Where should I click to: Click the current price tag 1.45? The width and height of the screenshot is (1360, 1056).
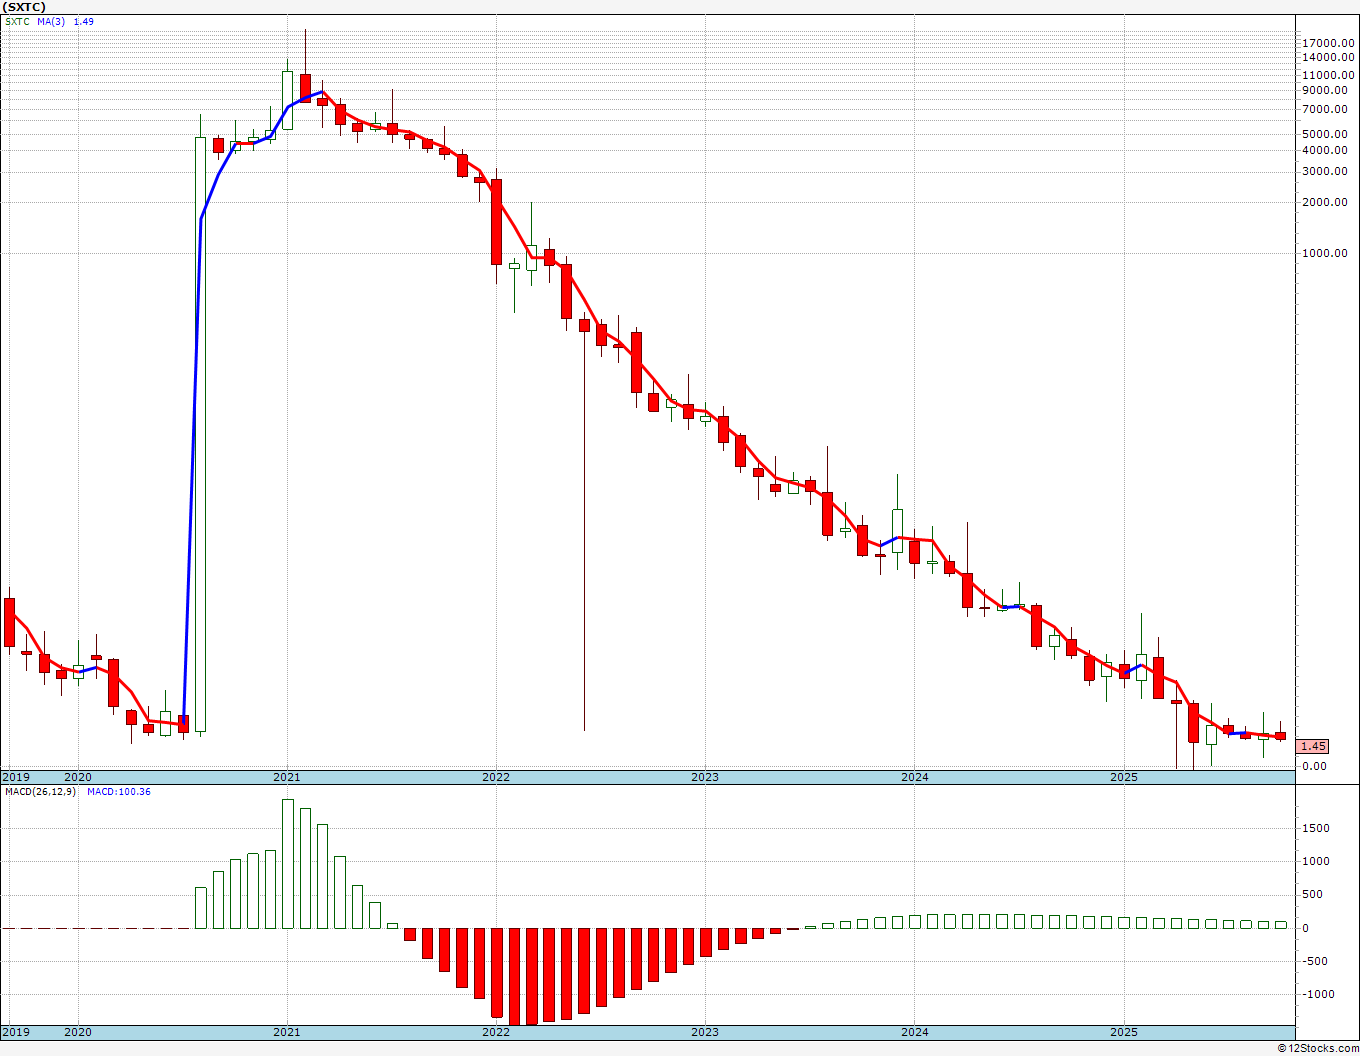(x=1313, y=746)
